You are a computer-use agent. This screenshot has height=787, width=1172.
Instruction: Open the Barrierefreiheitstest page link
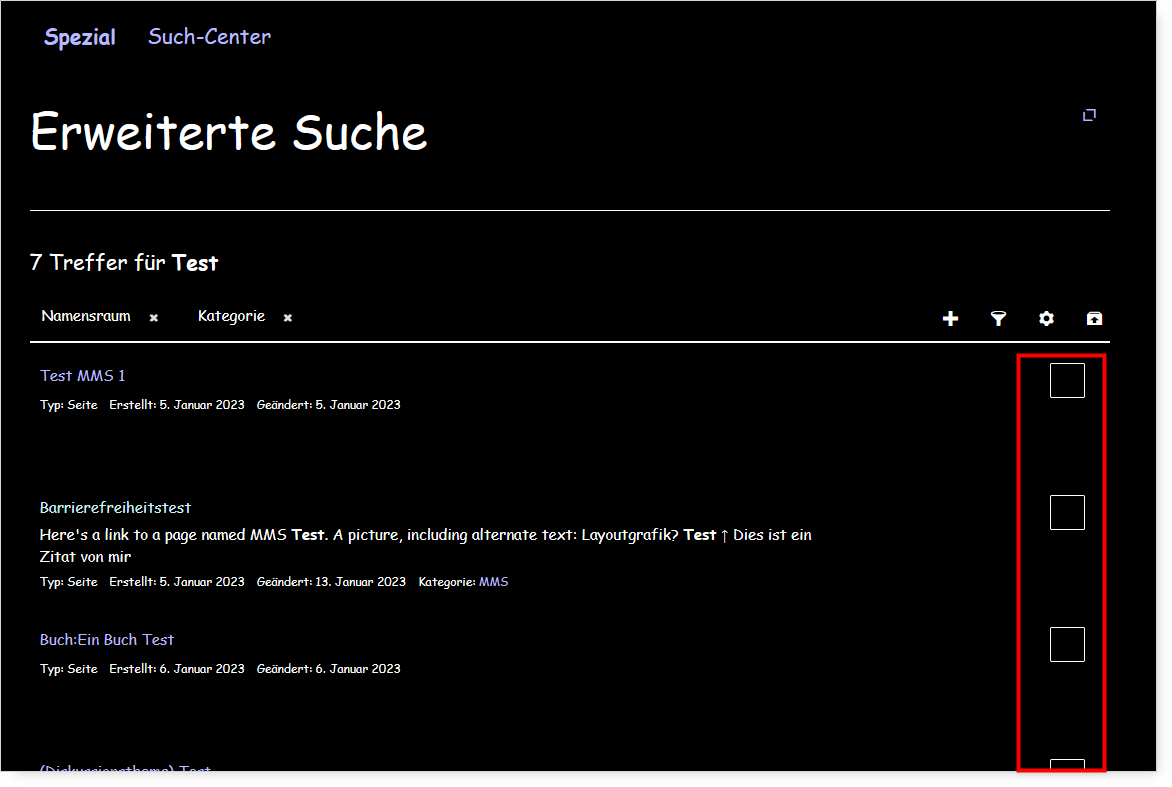click(115, 508)
